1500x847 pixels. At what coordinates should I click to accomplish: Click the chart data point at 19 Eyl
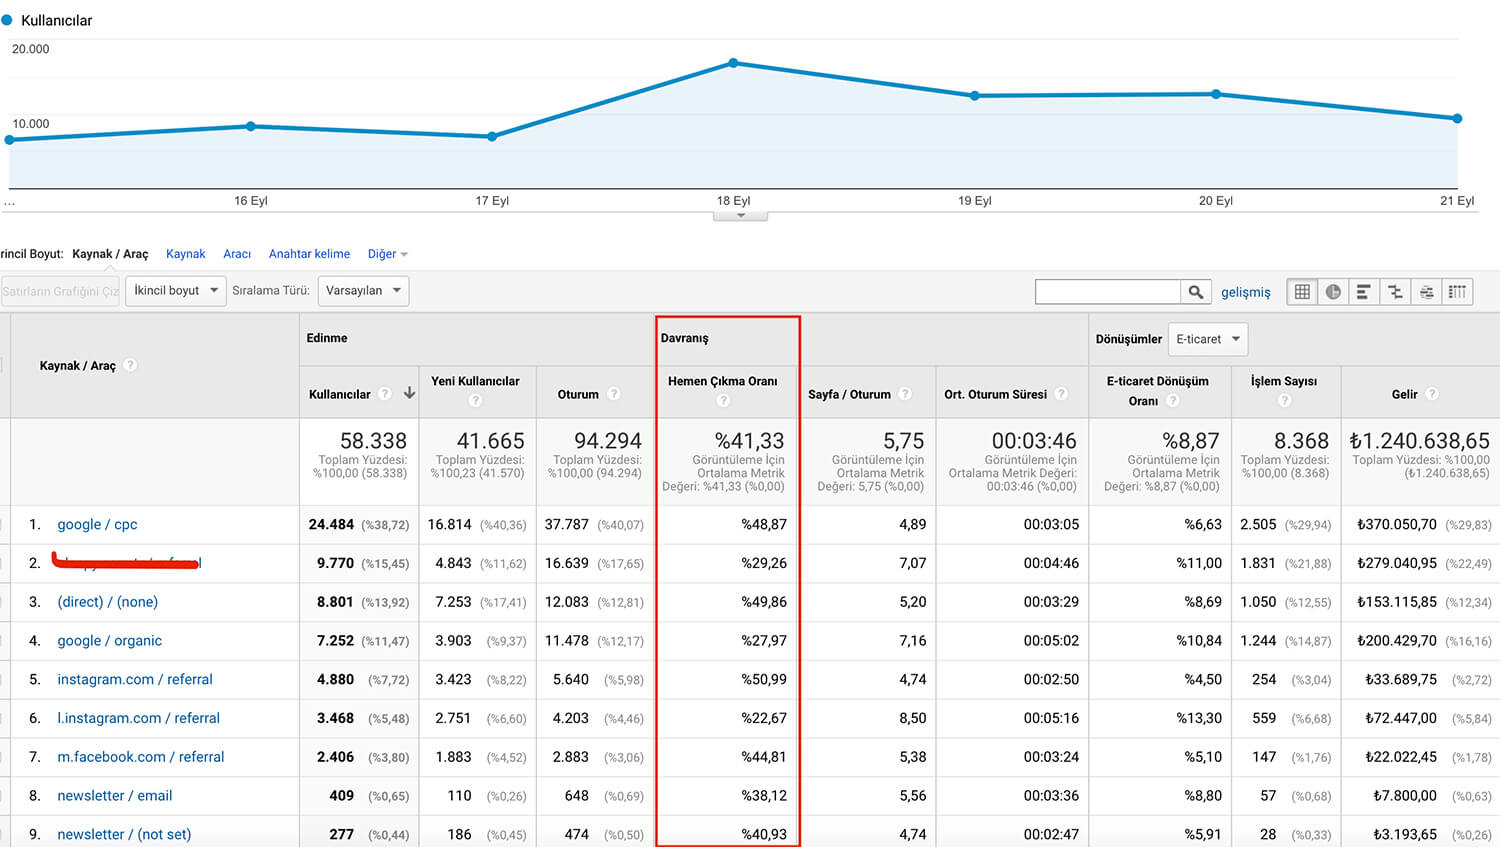point(975,96)
